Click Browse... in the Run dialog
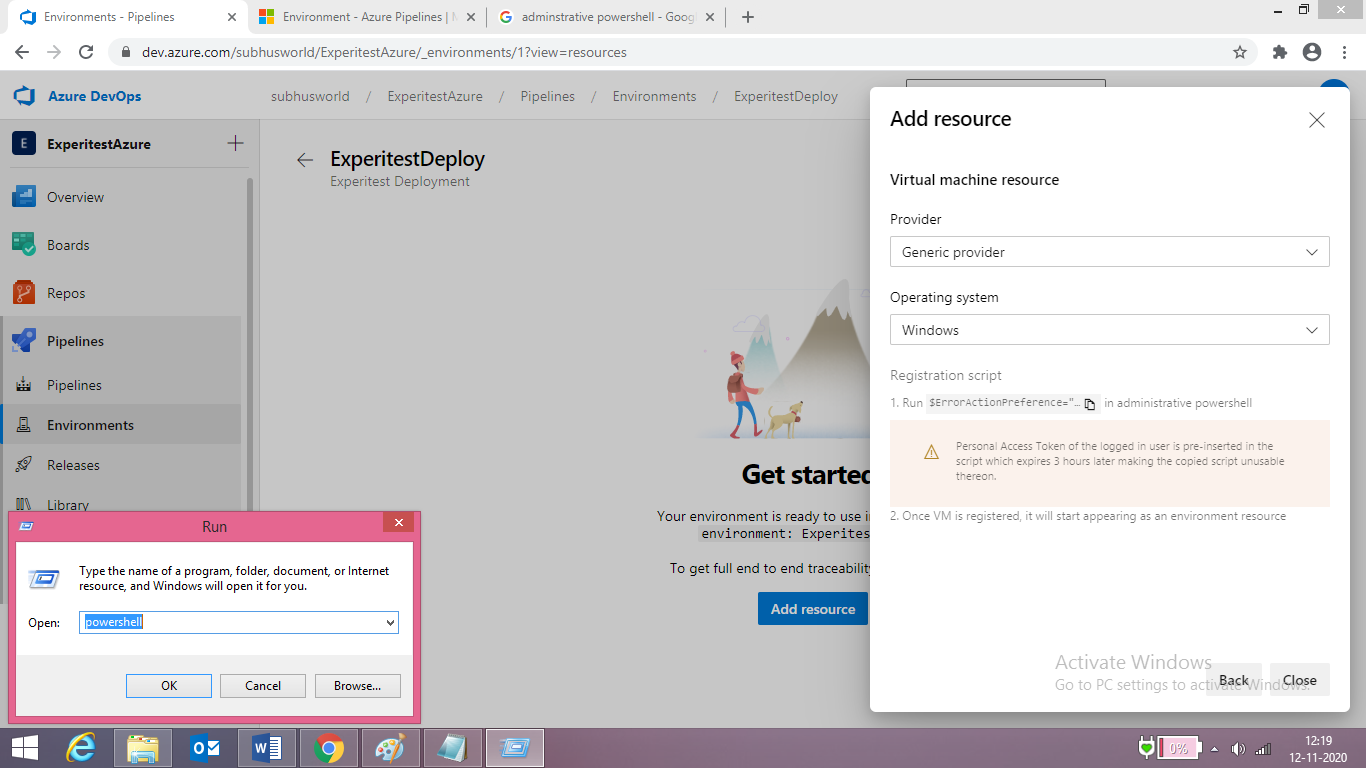This screenshot has height=768, width=1366. [x=357, y=685]
